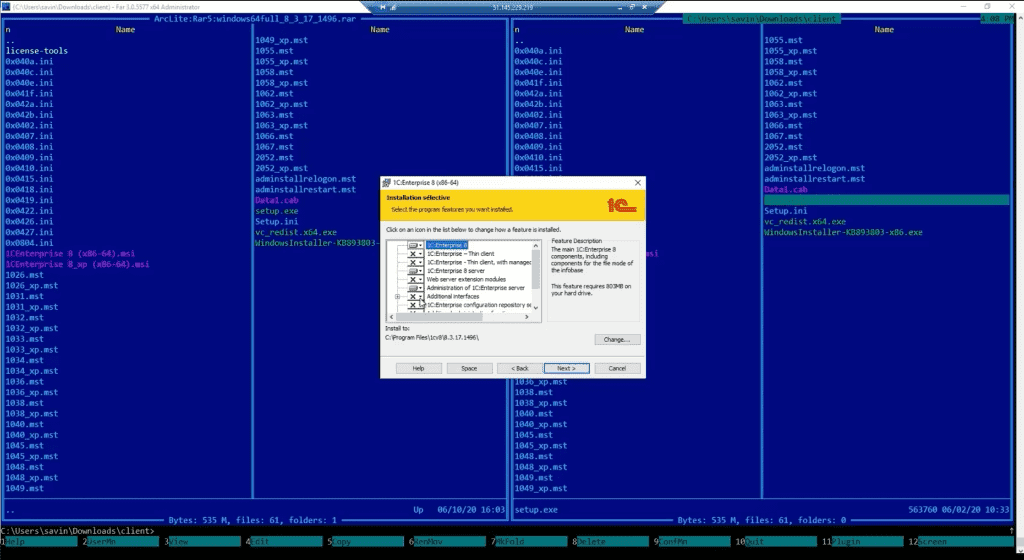Viewport: 1024px width, 560px height.
Task: Open install-state icon for 1C:Enterprise 8 server
Action: tap(415, 271)
